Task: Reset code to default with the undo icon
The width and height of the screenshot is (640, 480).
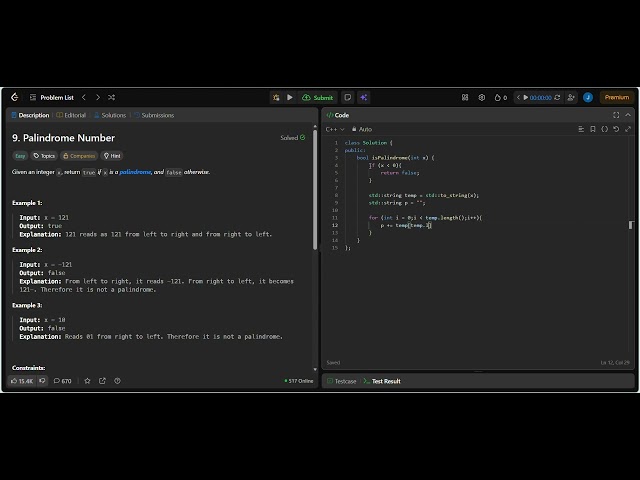Action: click(615, 129)
